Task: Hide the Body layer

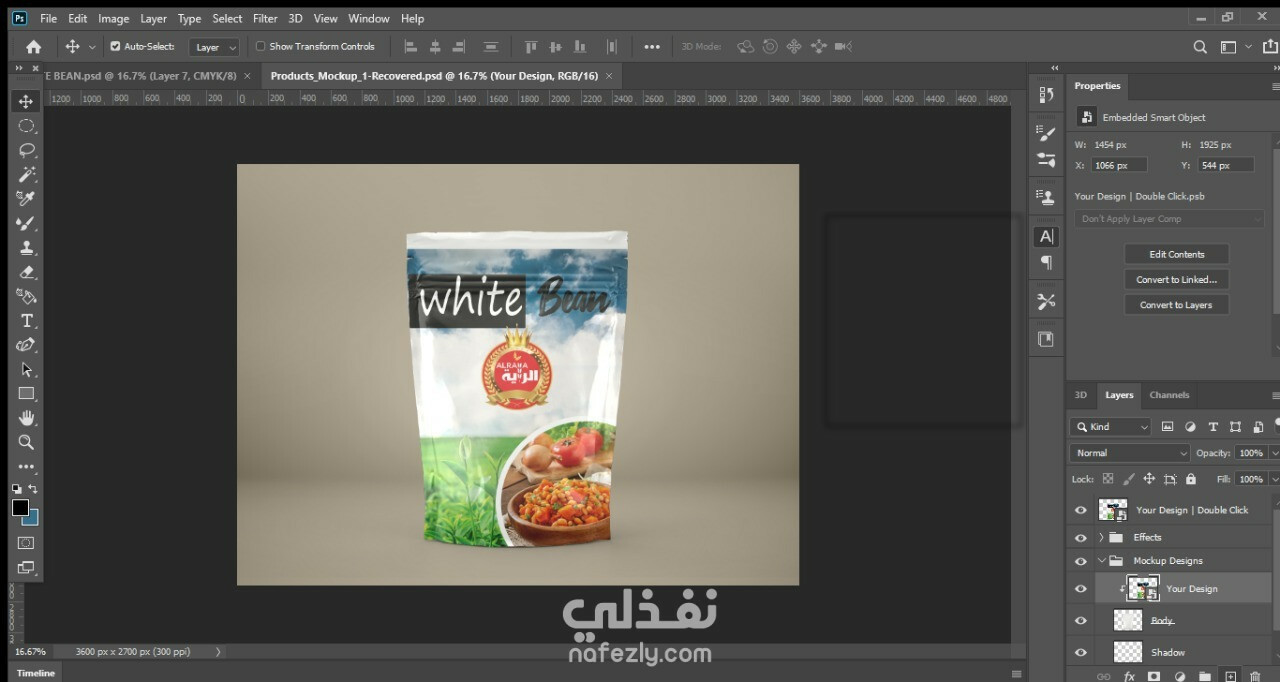Action: [1080, 621]
